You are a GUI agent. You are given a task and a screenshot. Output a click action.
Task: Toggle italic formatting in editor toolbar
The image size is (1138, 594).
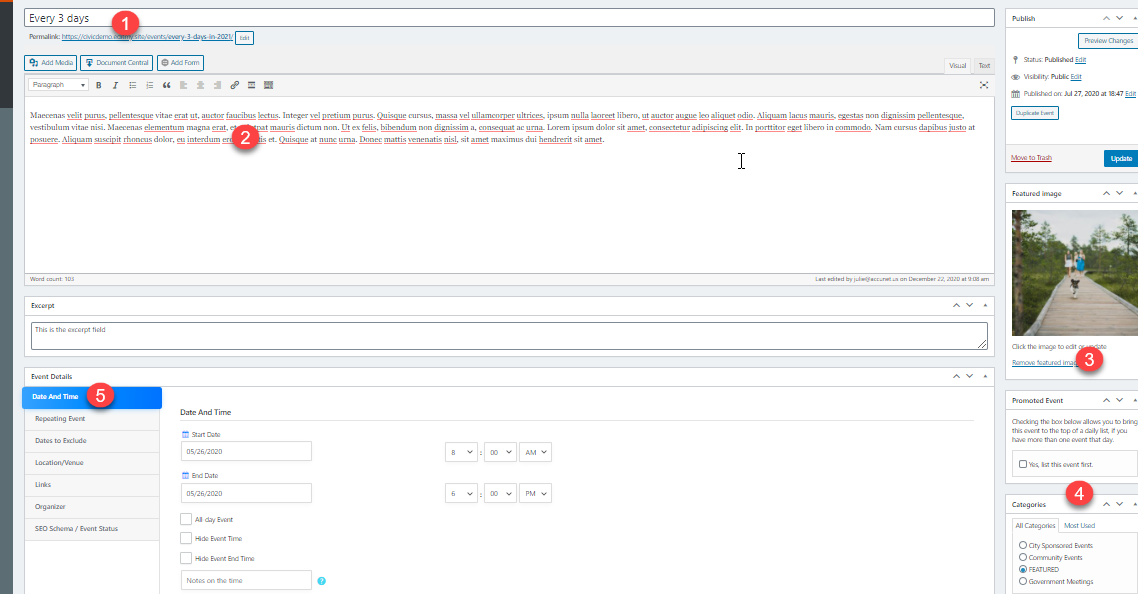coord(115,85)
